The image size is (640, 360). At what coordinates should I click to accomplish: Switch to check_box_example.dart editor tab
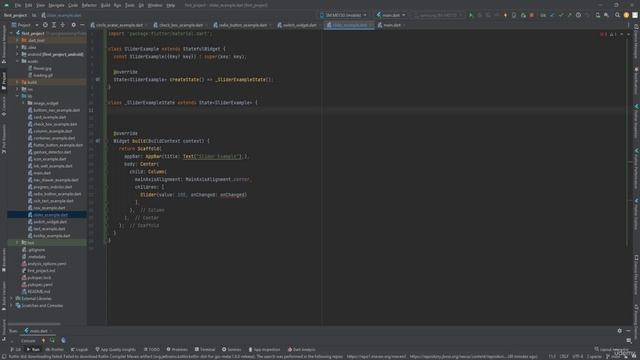click(x=179, y=25)
